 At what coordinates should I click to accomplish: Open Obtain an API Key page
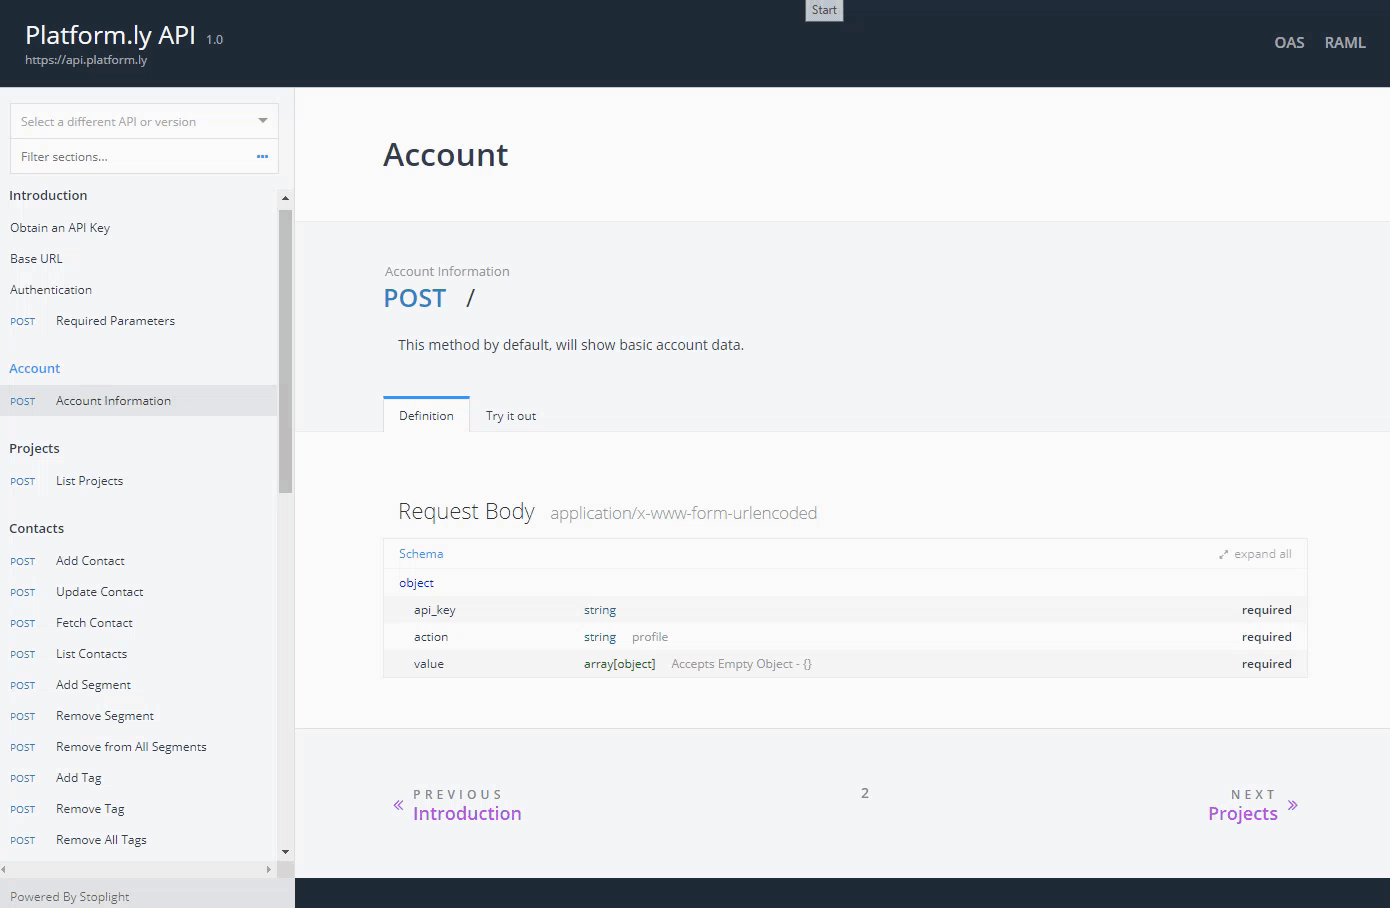(x=60, y=227)
